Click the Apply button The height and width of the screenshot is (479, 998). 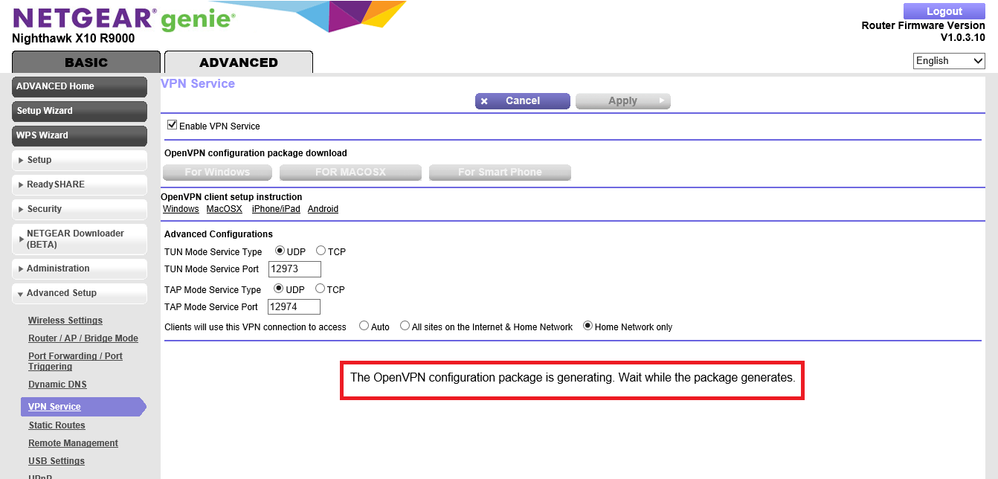[622, 101]
